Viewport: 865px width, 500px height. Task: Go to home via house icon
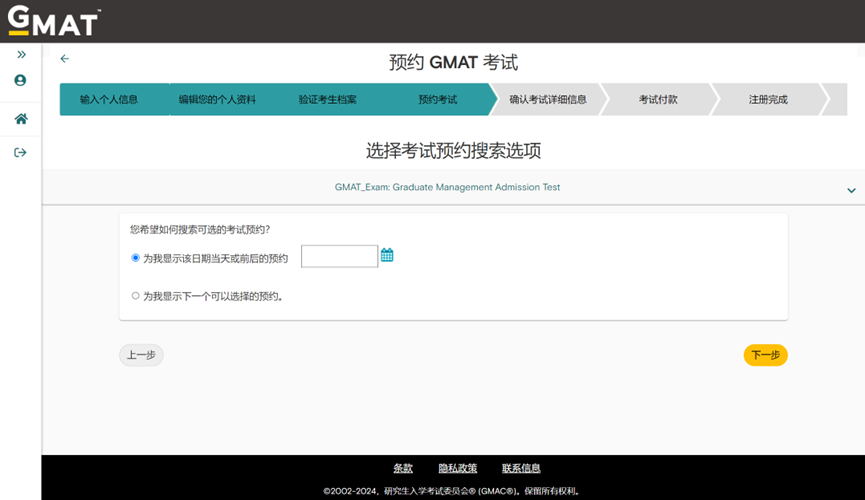pos(21,119)
